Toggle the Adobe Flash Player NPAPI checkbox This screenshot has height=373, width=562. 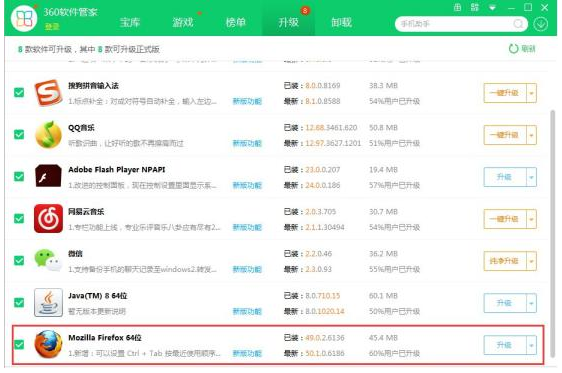[19, 176]
